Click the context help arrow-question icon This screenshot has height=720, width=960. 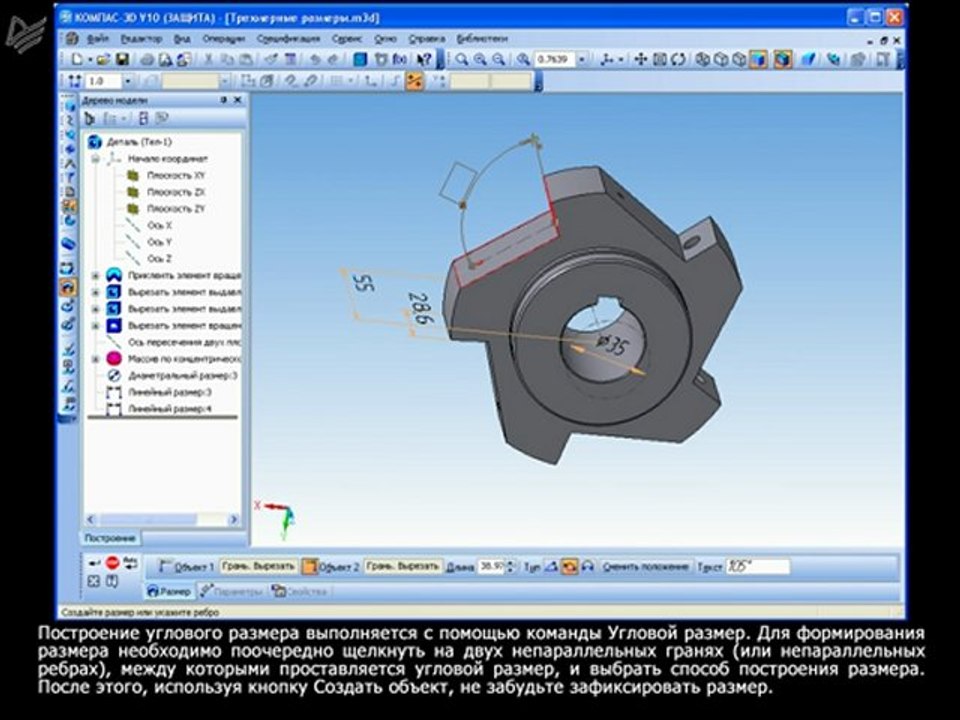[424, 59]
